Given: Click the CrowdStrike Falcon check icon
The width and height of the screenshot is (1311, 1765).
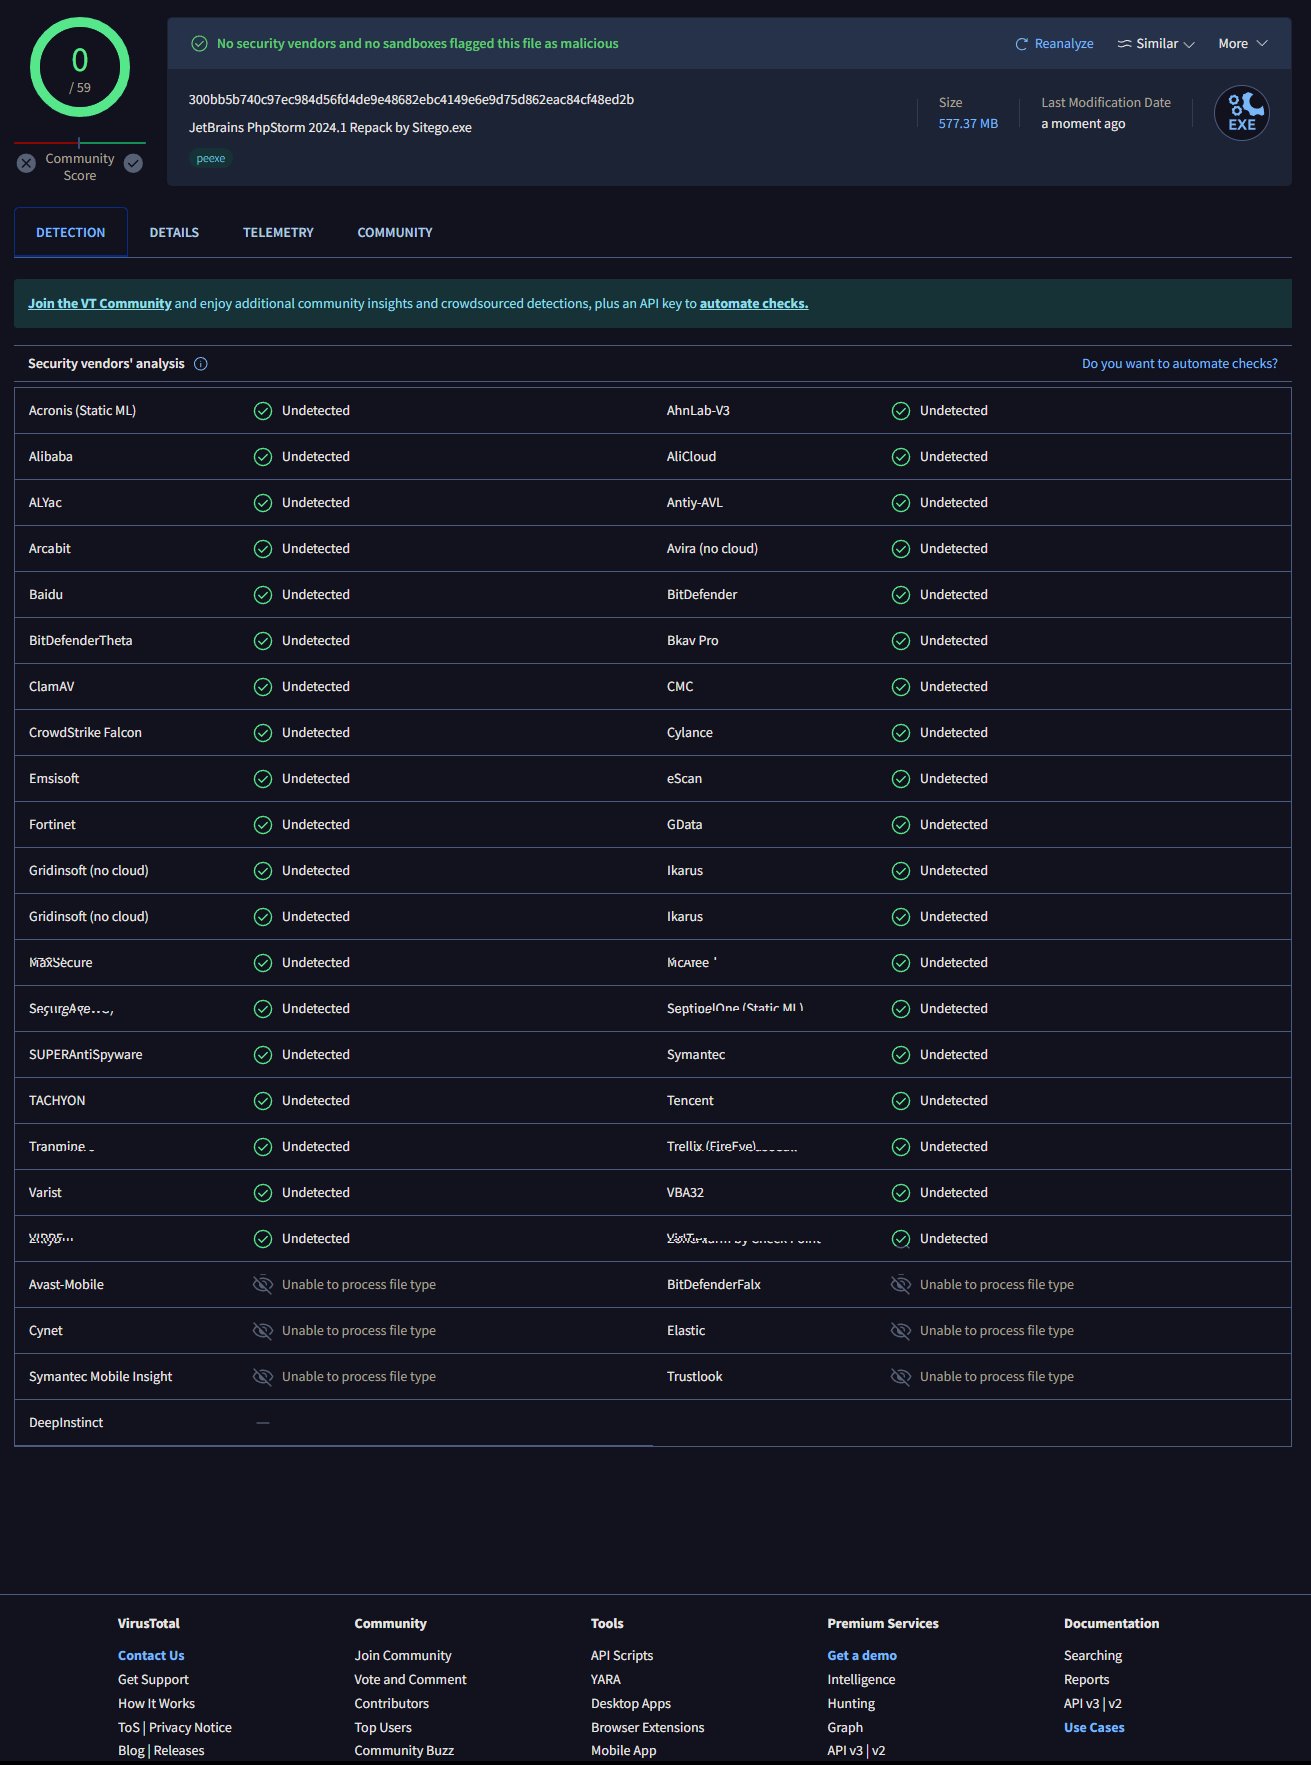Looking at the screenshot, I should coord(263,733).
